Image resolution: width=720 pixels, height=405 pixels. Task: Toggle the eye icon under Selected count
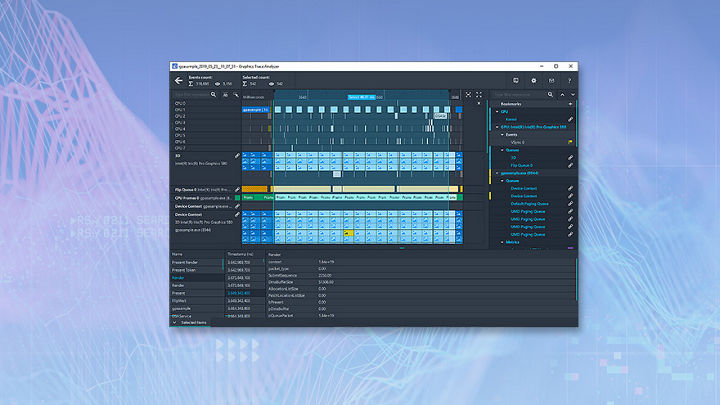pyautogui.click(x=271, y=84)
